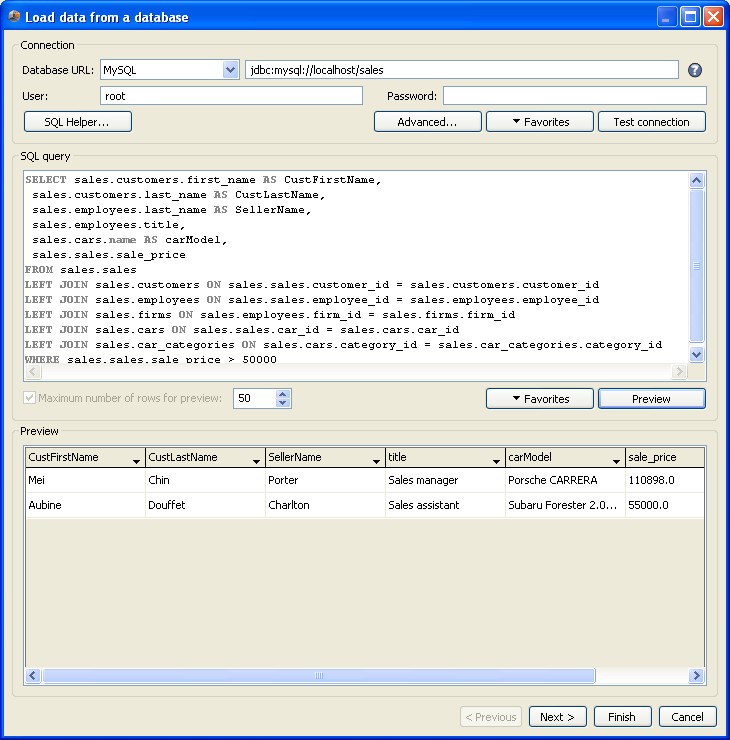Select the 110898.0 price cell
Image resolution: width=730 pixels, height=740 pixels.
tap(665, 480)
